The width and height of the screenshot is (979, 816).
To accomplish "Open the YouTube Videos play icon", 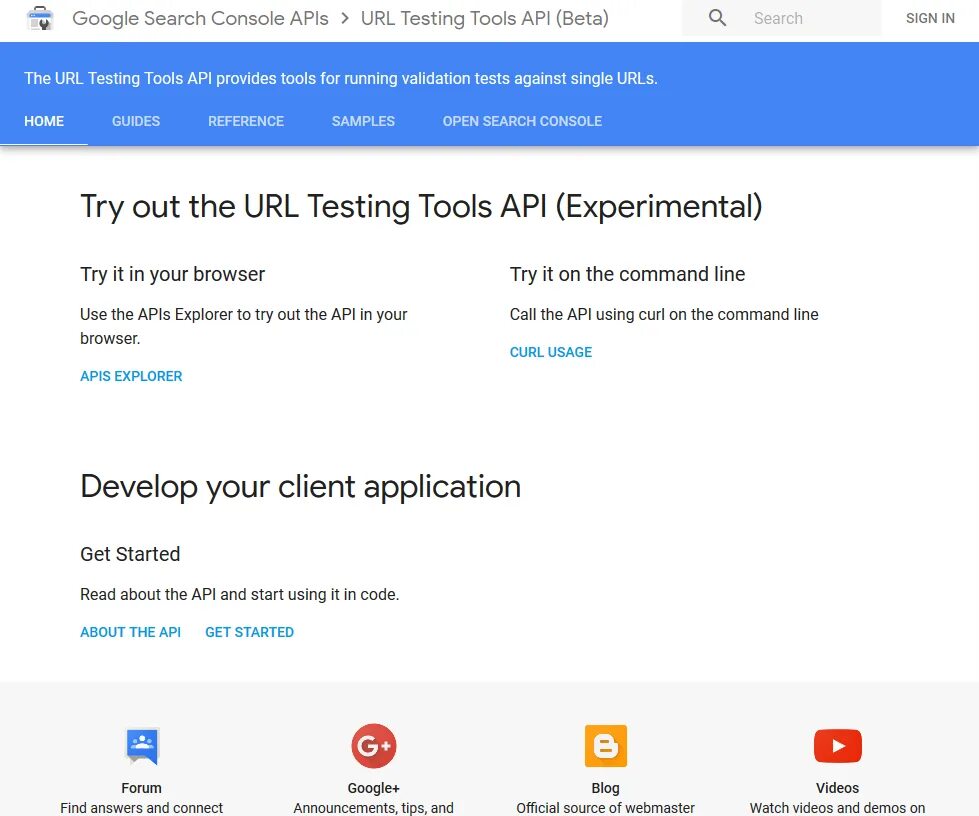I will coord(837,745).
